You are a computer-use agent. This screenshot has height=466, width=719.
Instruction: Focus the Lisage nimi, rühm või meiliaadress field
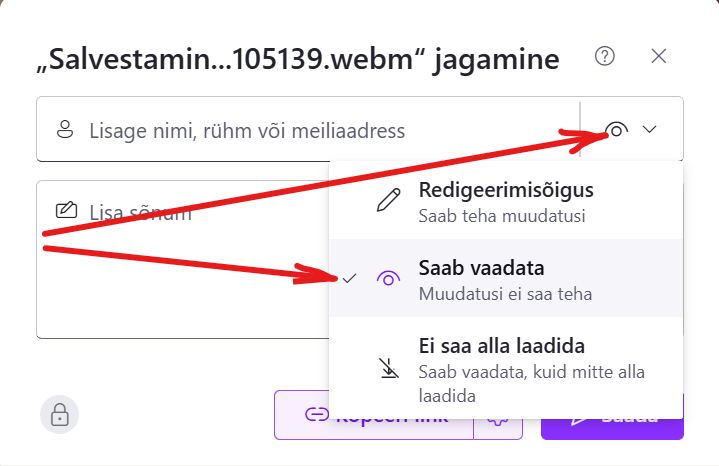click(x=300, y=130)
